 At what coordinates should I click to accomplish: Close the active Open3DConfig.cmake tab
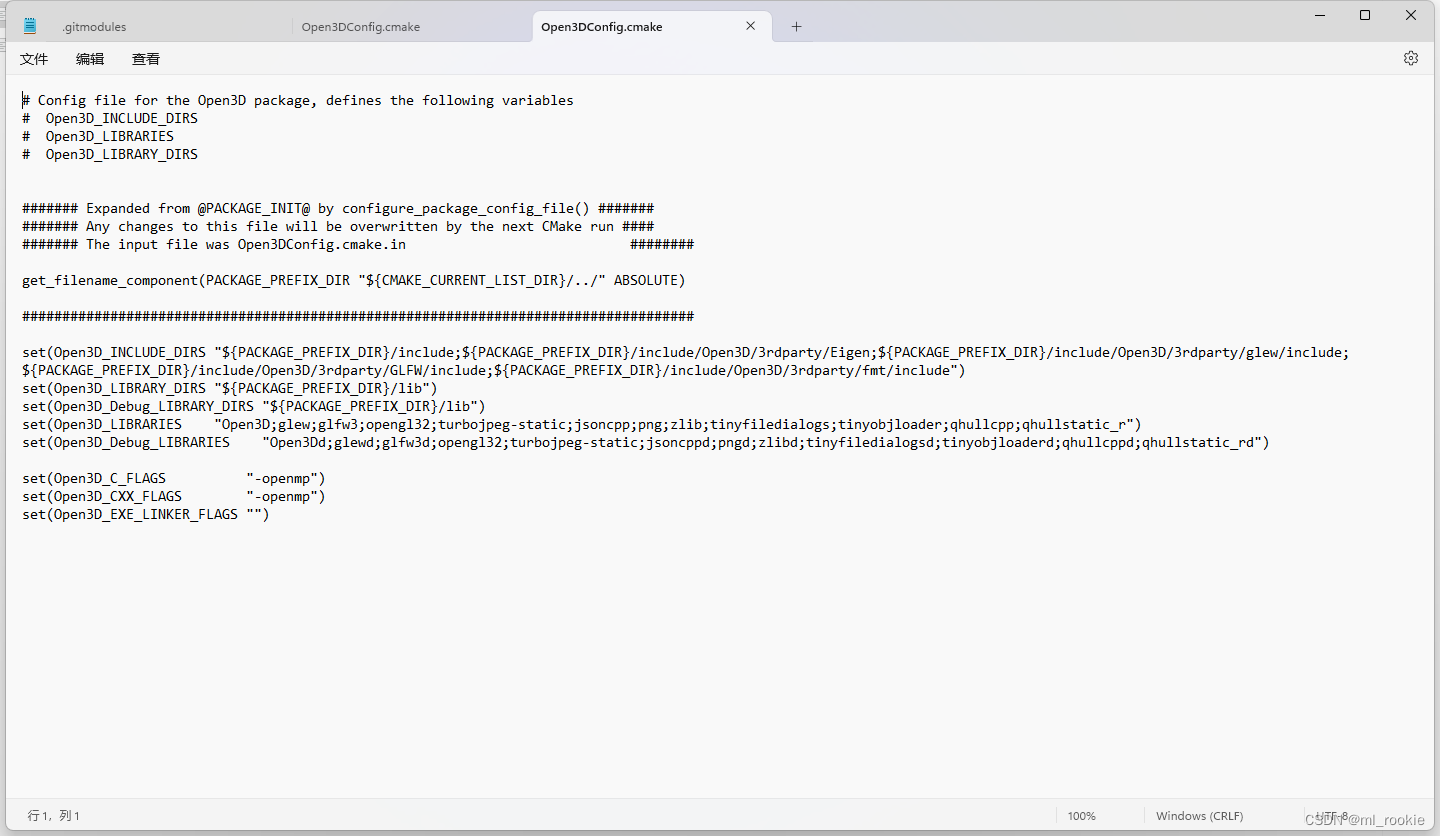coord(751,27)
